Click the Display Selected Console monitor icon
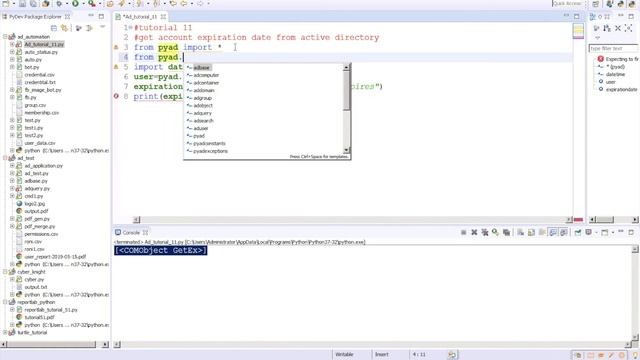Screen dimensions: 640x360 point(588,232)
